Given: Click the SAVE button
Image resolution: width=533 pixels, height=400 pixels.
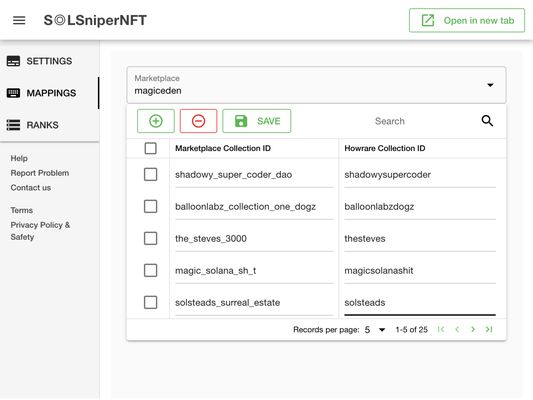Looking at the screenshot, I should [257, 121].
